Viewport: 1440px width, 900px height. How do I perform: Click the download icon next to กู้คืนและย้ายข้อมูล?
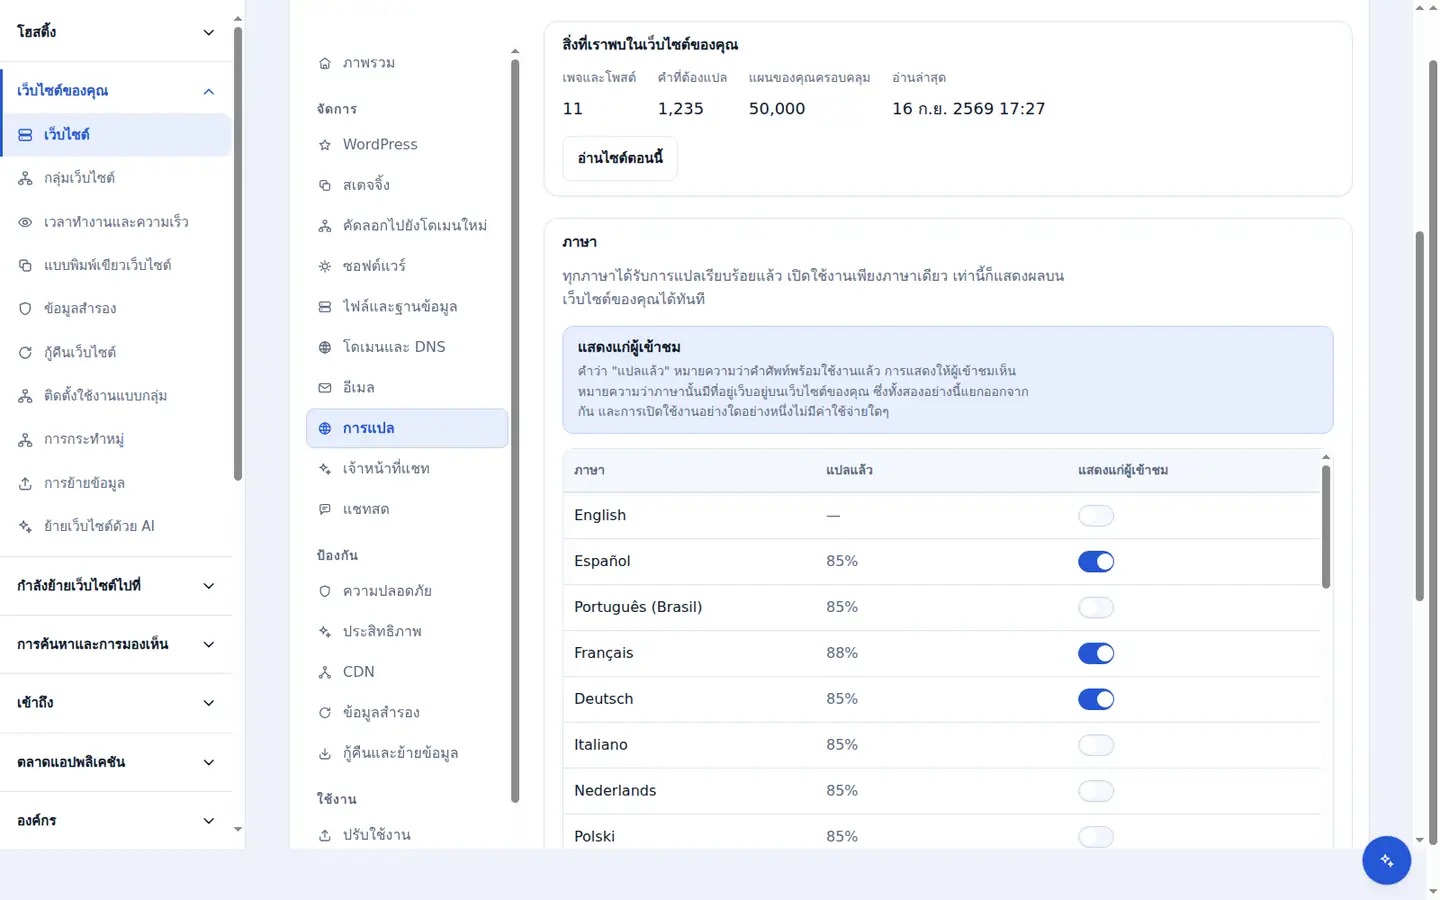tap(325, 753)
